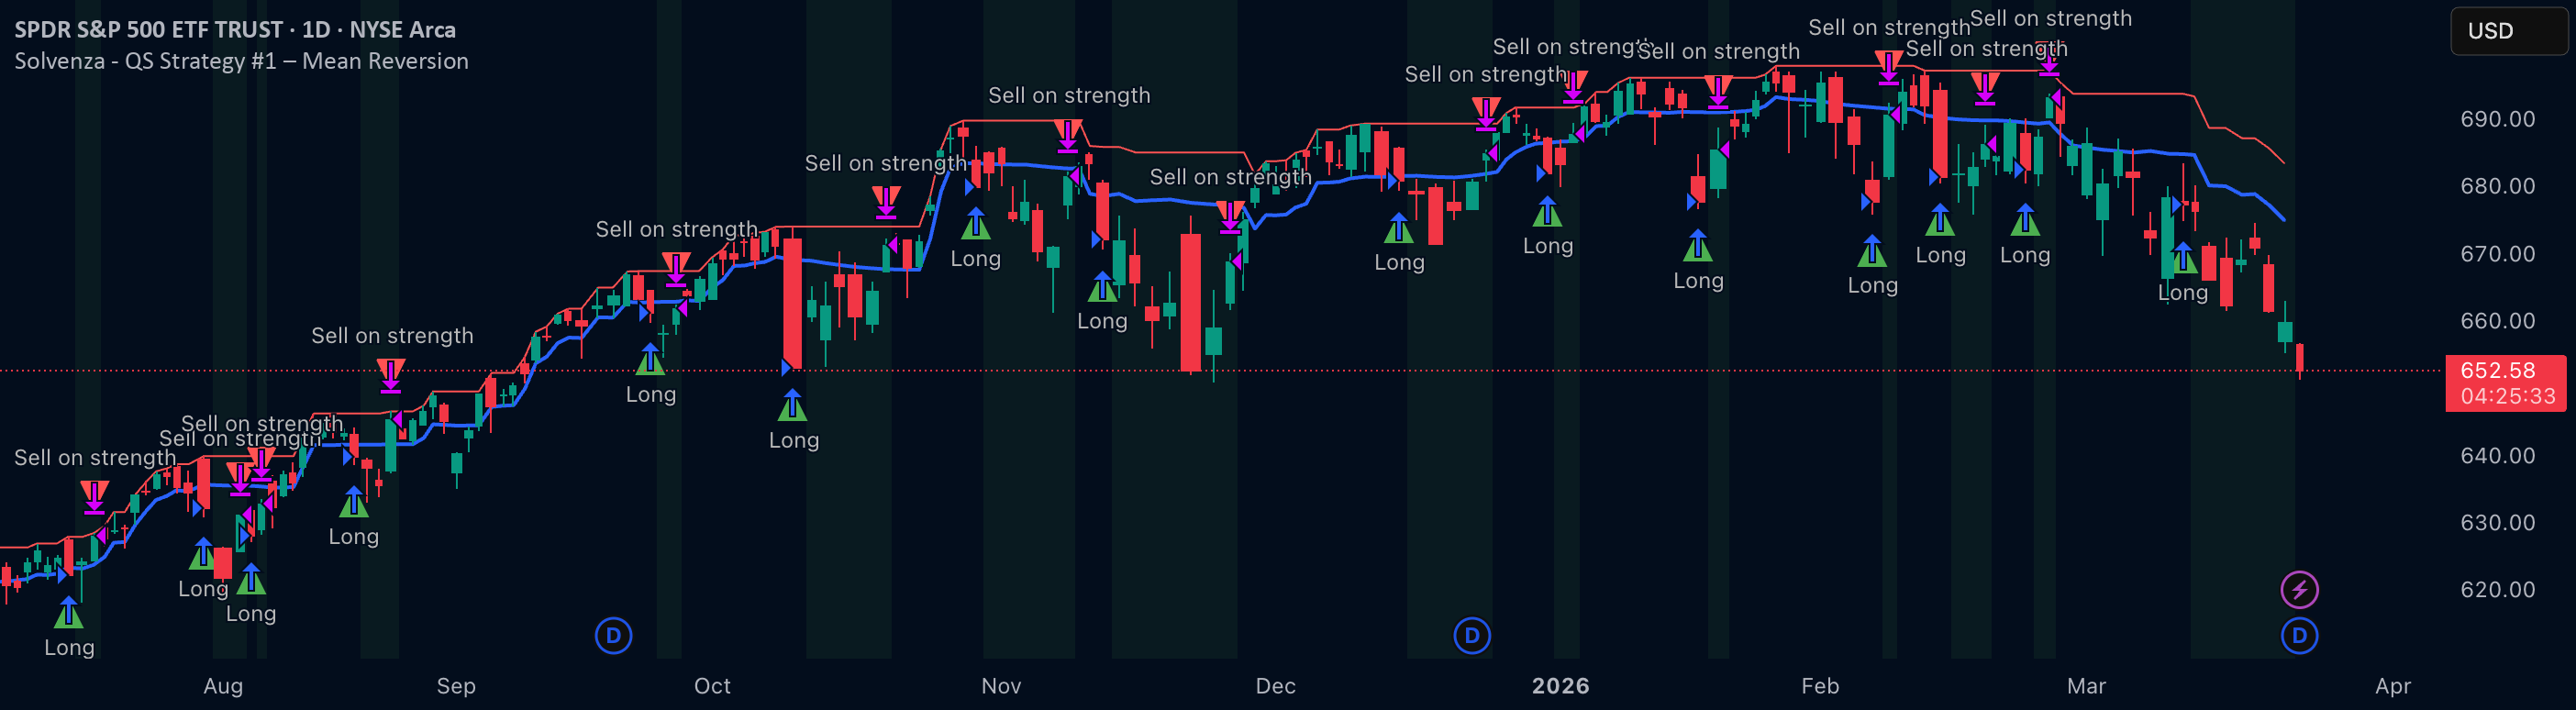Open the USD currency selector
2576x710 pixels.
point(2508,31)
